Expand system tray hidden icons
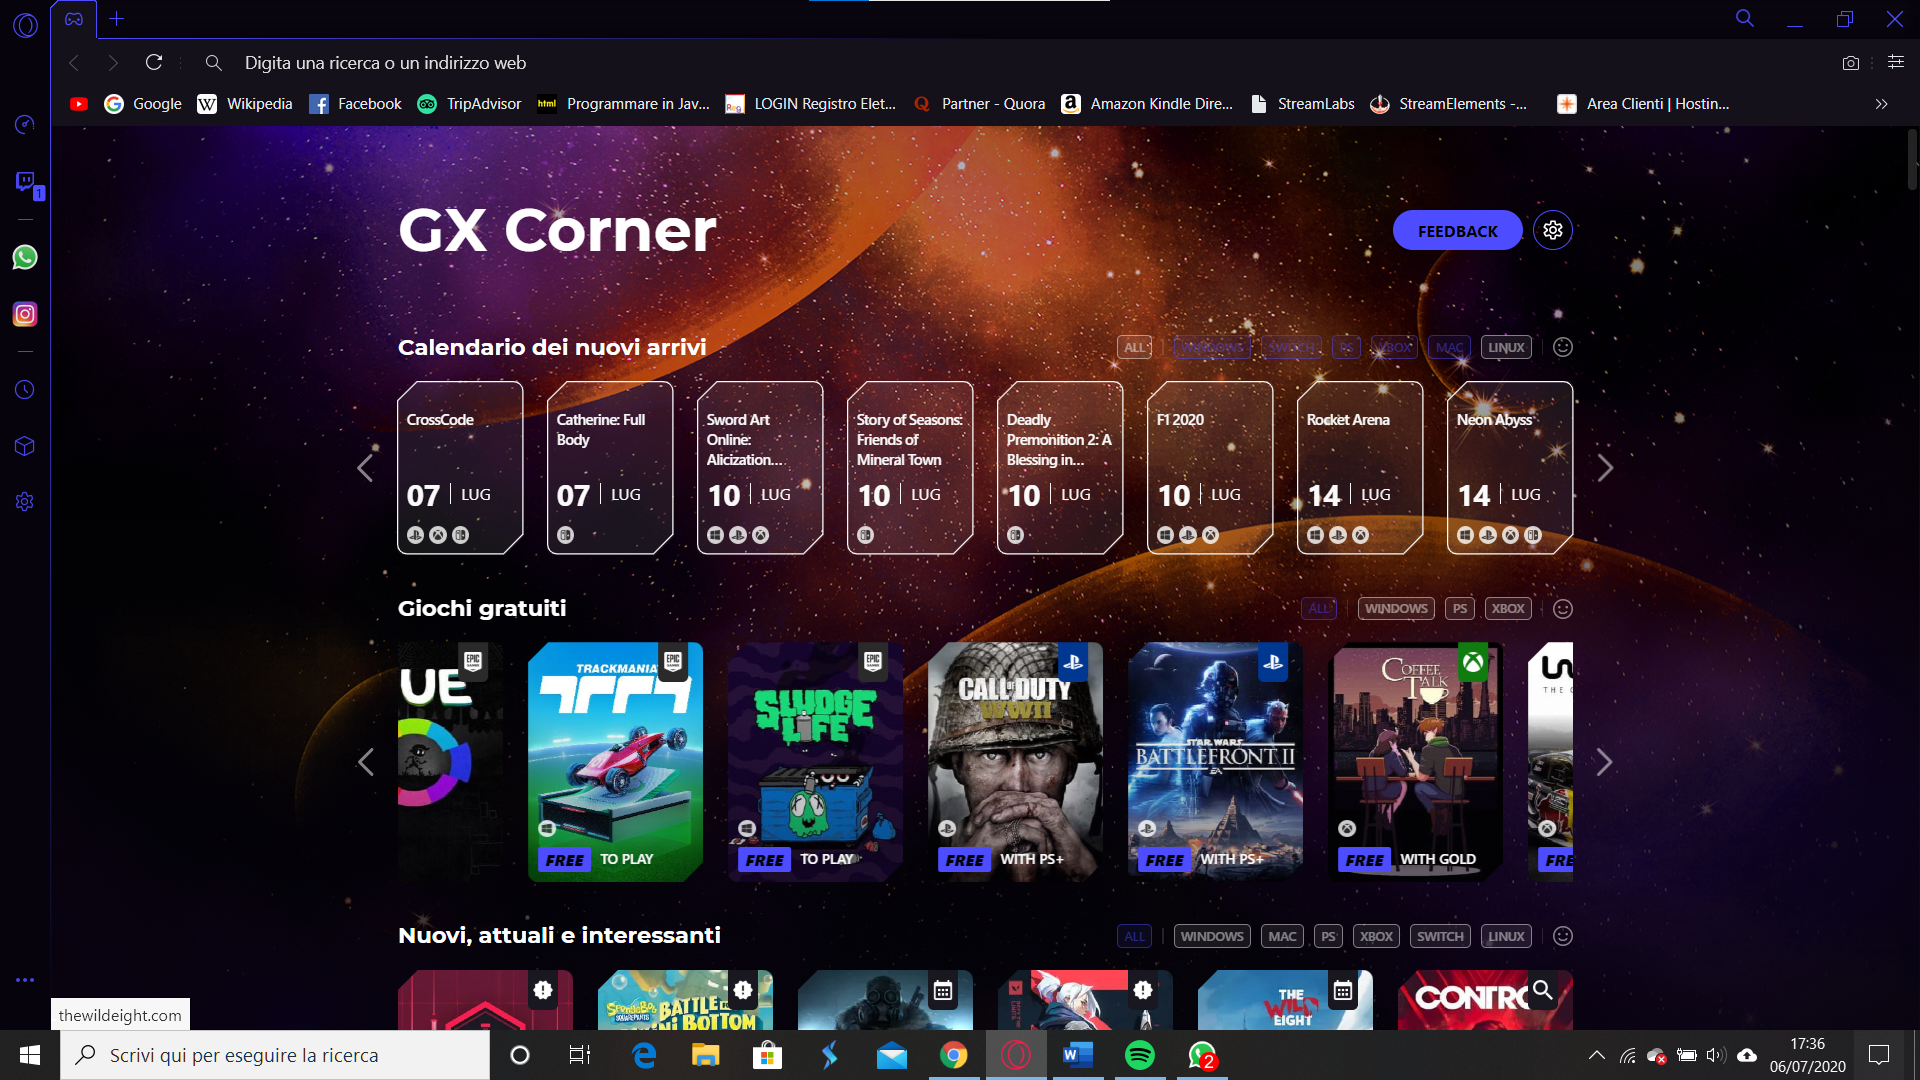The image size is (1920, 1080). click(1597, 1055)
